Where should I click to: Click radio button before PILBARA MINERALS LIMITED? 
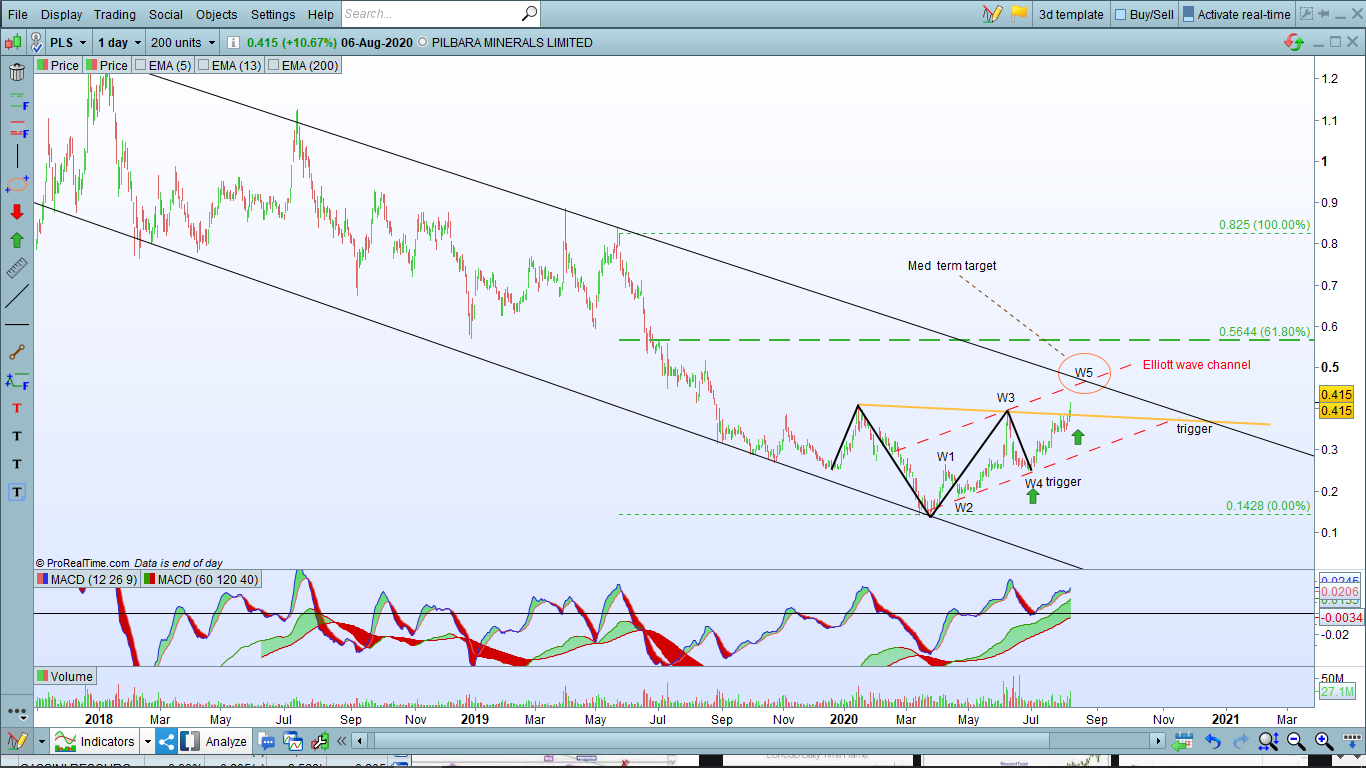[x=422, y=42]
